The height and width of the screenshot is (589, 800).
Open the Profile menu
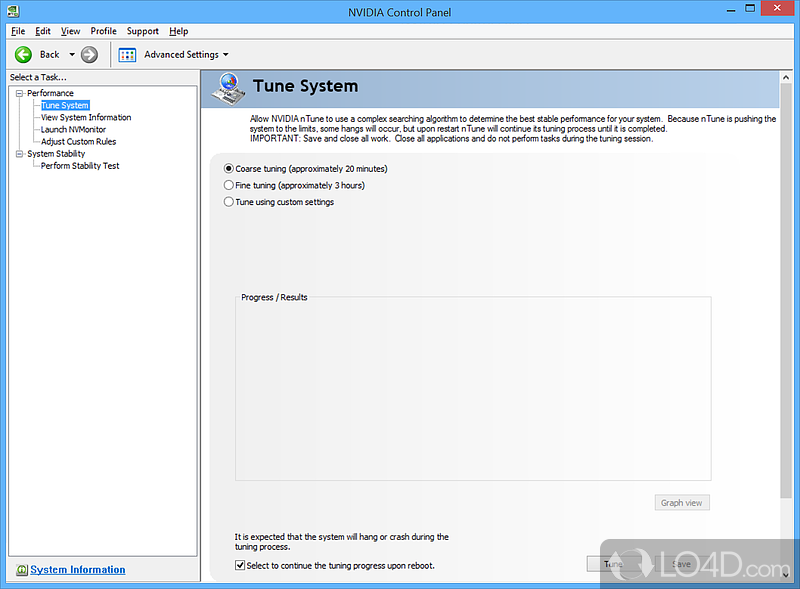coord(104,31)
